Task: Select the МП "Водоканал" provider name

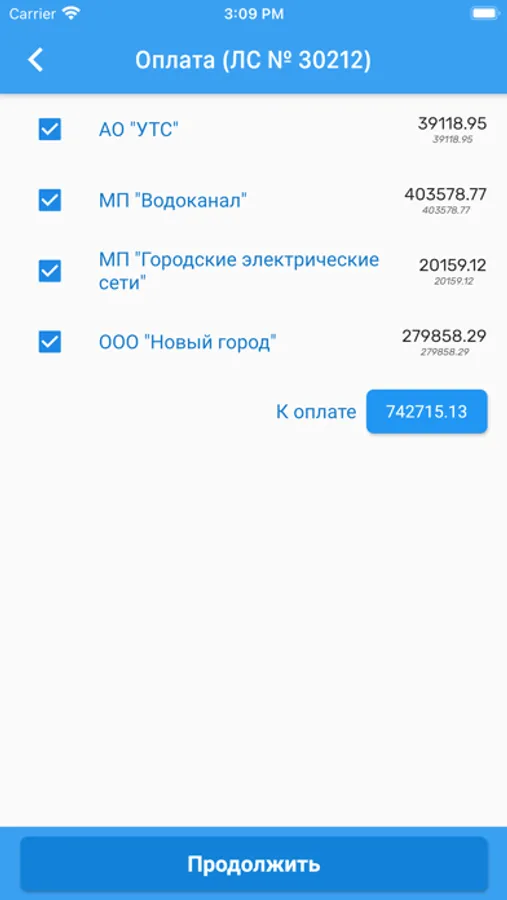Action: [x=173, y=201]
